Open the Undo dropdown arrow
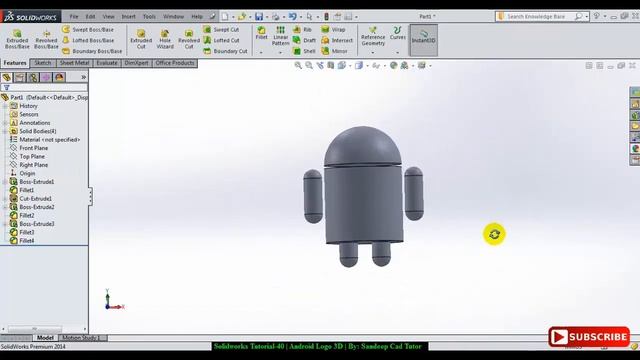This screenshot has width=640, height=360. pos(301,17)
